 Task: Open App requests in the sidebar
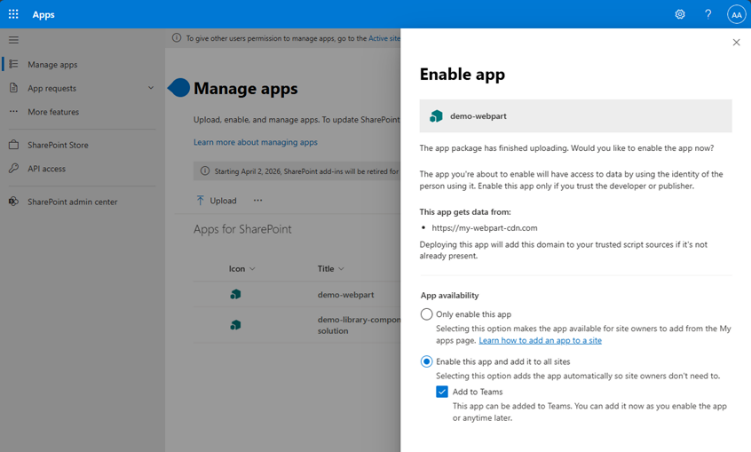click(x=52, y=88)
